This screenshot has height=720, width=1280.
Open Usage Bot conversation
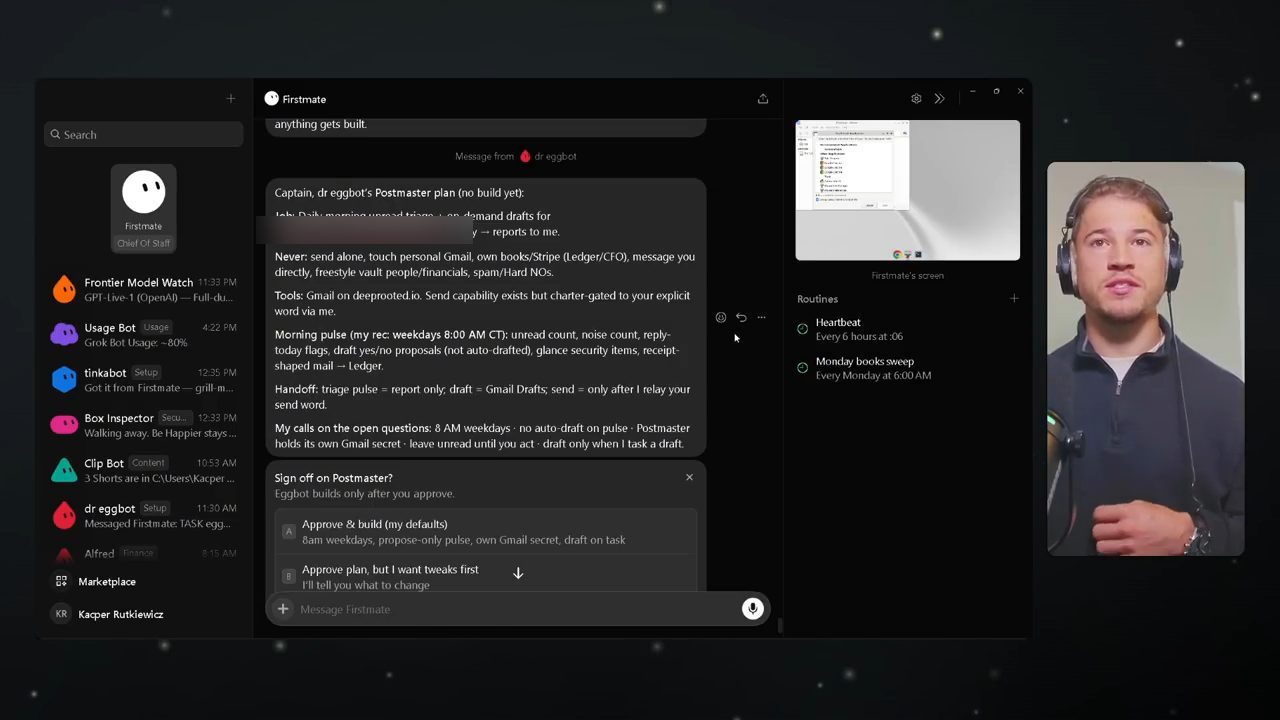[145, 335]
